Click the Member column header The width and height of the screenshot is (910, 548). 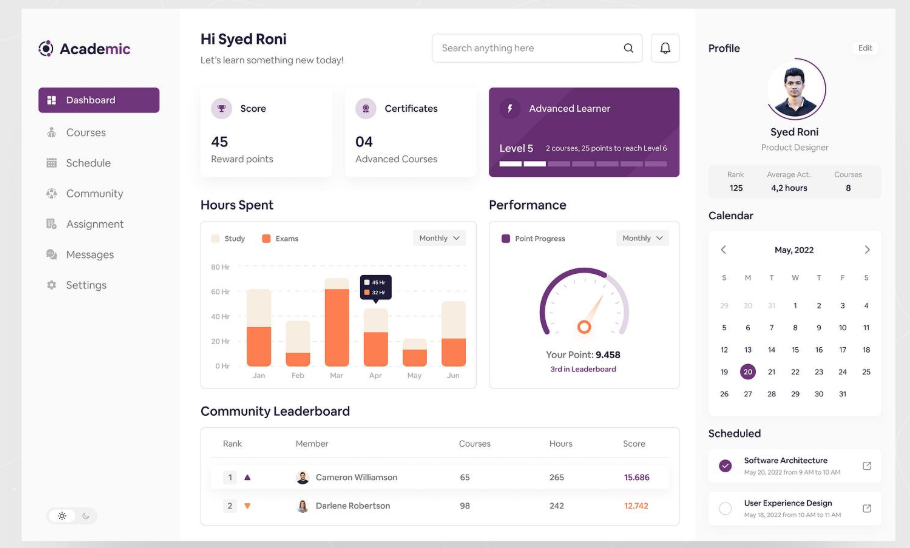(x=312, y=444)
